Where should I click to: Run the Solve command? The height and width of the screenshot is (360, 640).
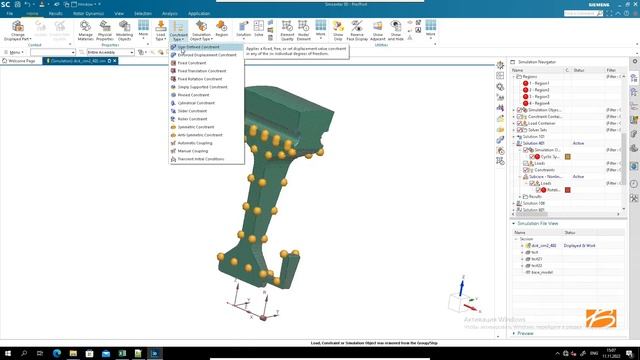click(259, 29)
